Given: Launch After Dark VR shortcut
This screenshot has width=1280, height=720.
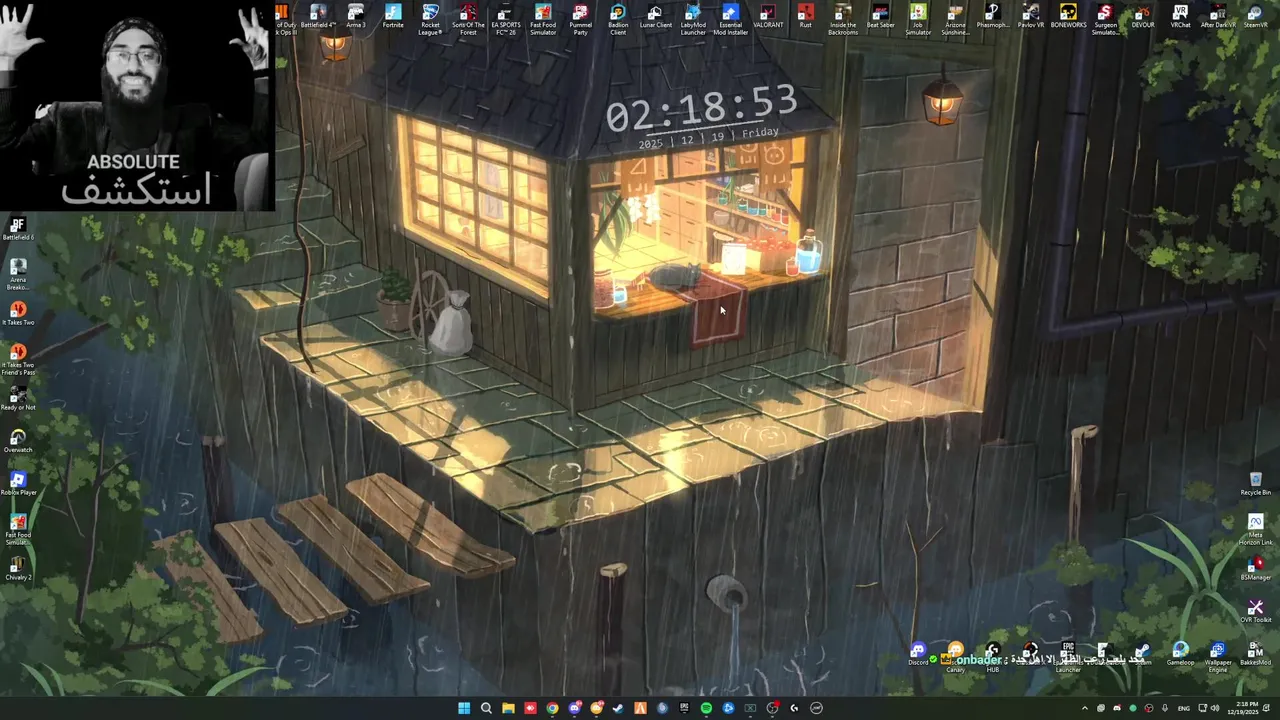Looking at the screenshot, I should 1218,16.
